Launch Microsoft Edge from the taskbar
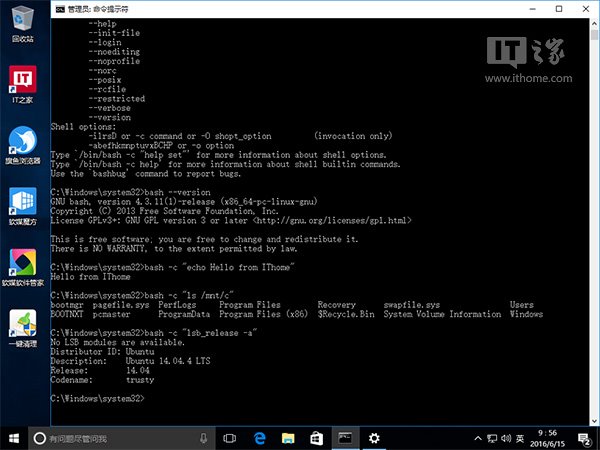Image resolution: width=600 pixels, height=450 pixels. coord(259,439)
